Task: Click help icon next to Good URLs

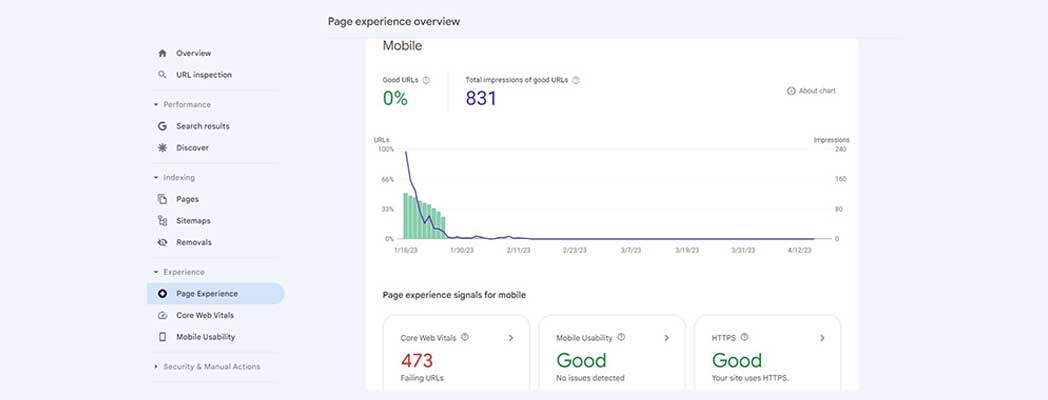Action: (426, 80)
